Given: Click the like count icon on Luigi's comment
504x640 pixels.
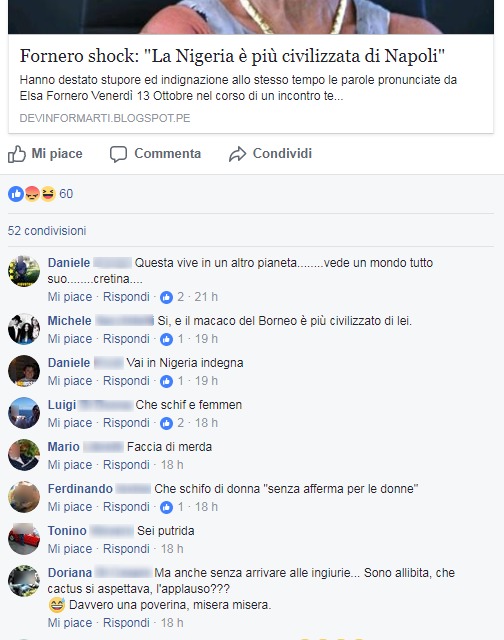Looking at the screenshot, I should click(x=166, y=423).
